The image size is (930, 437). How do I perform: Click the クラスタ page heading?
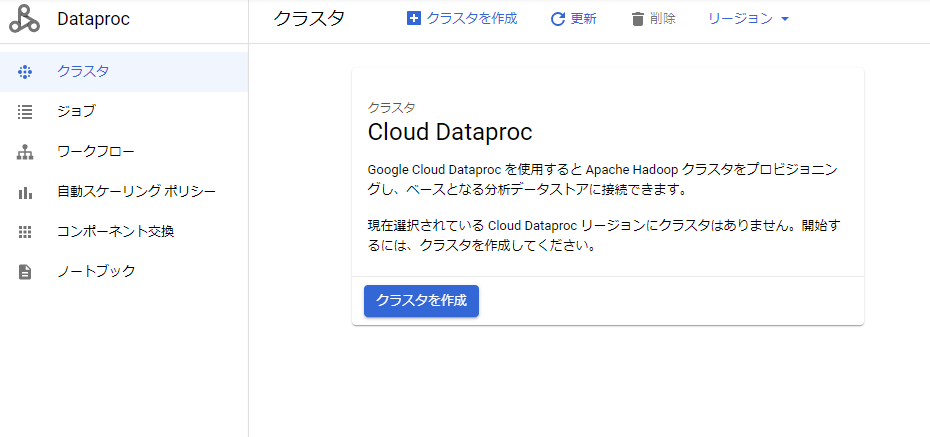(x=309, y=18)
